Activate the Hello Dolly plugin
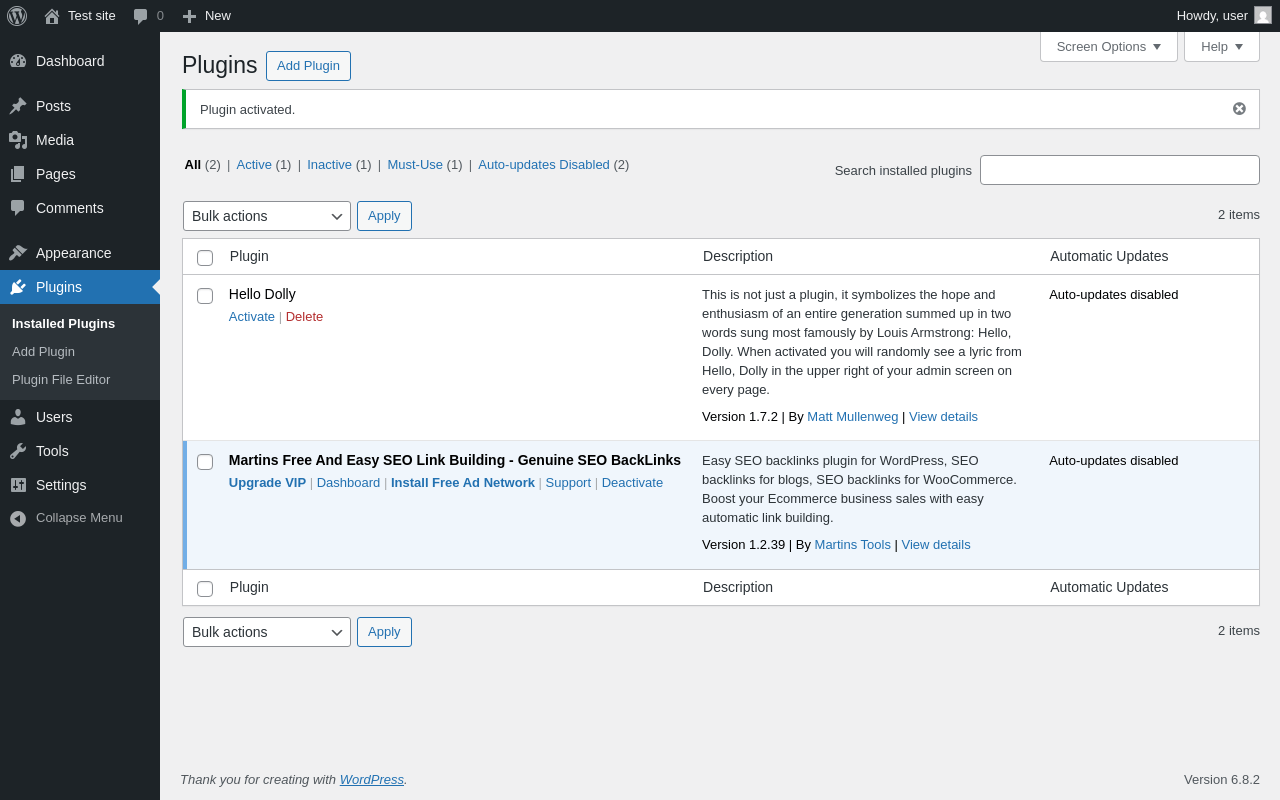 click(251, 317)
